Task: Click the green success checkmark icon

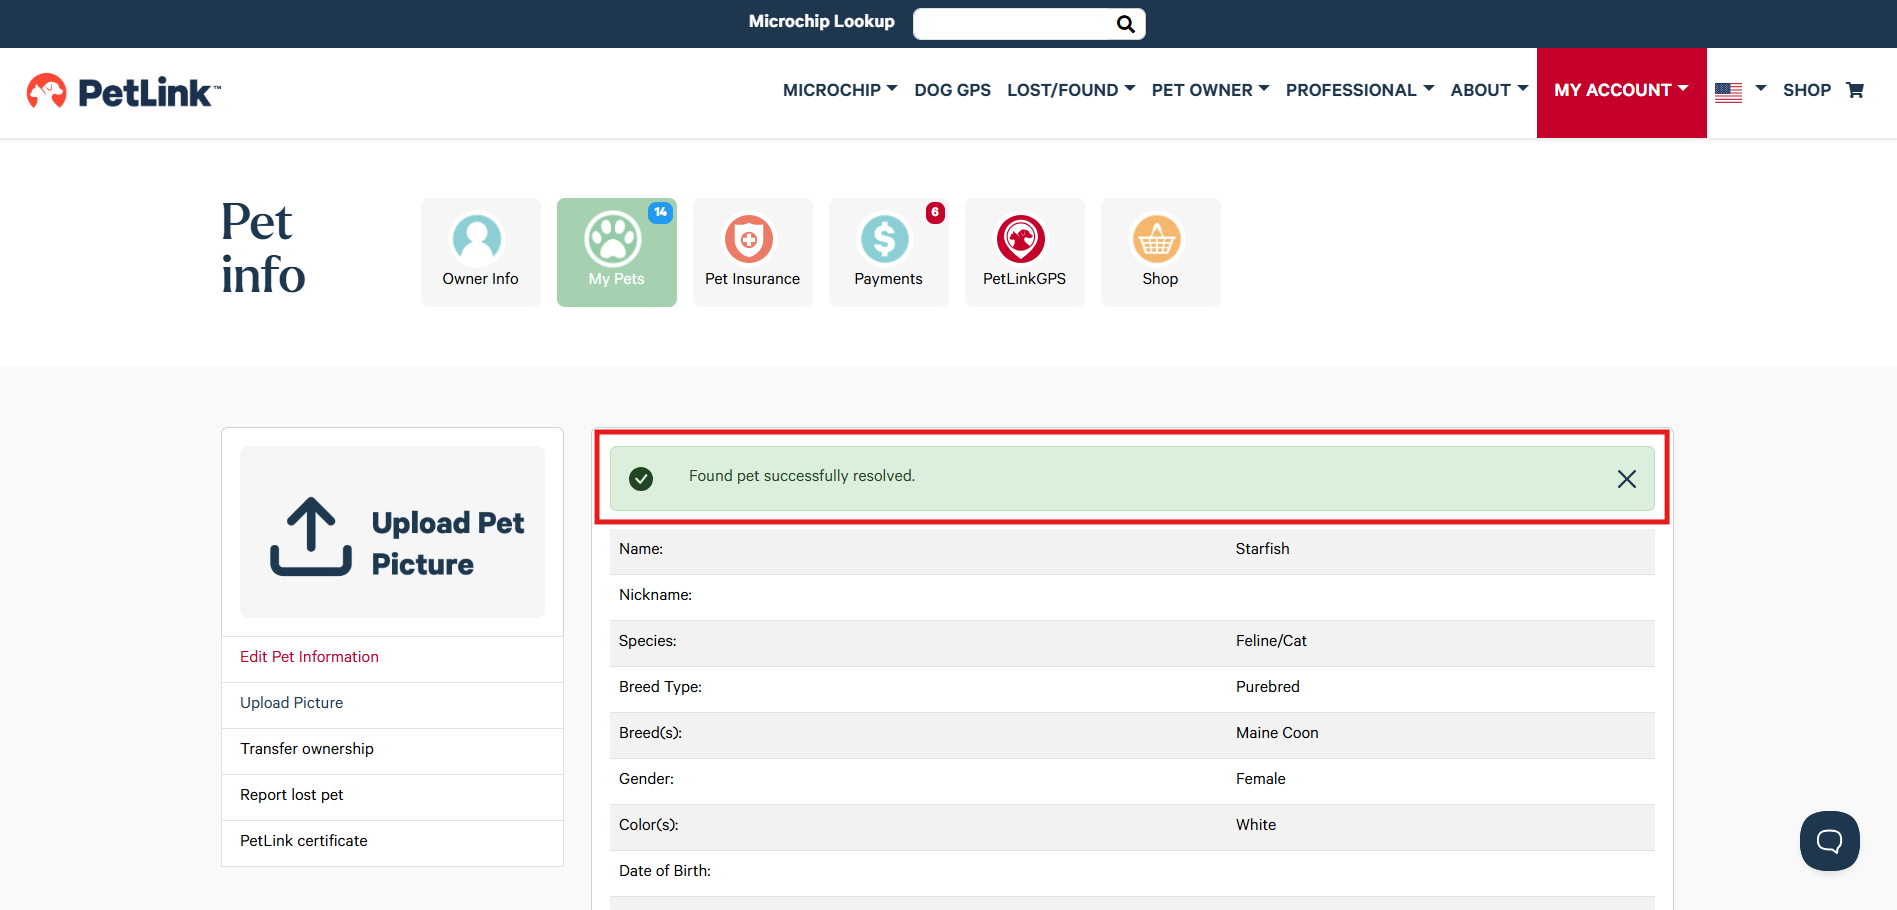Action: click(641, 479)
